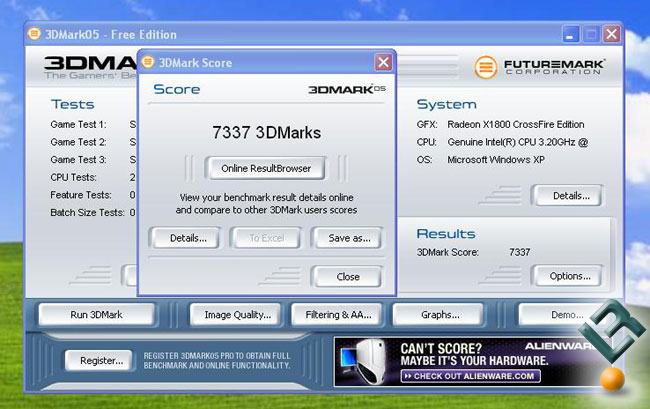Click the Radeon X1800 CrossFire Edition text

[516, 124]
